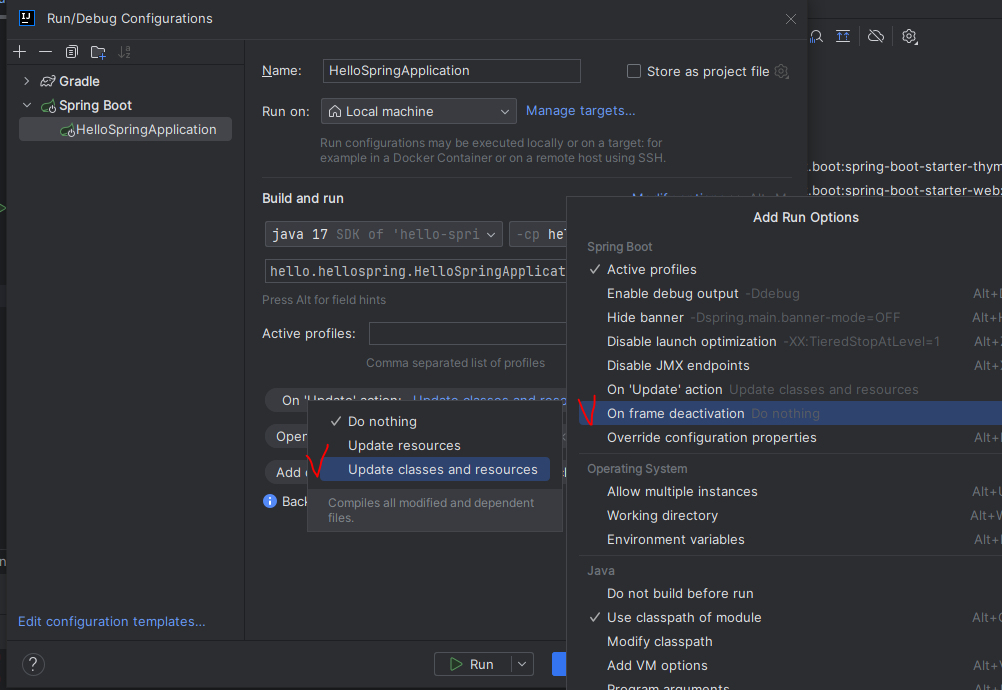This screenshot has width=1002, height=690.
Task: Open Edit configuration templates link
Action: coord(112,622)
